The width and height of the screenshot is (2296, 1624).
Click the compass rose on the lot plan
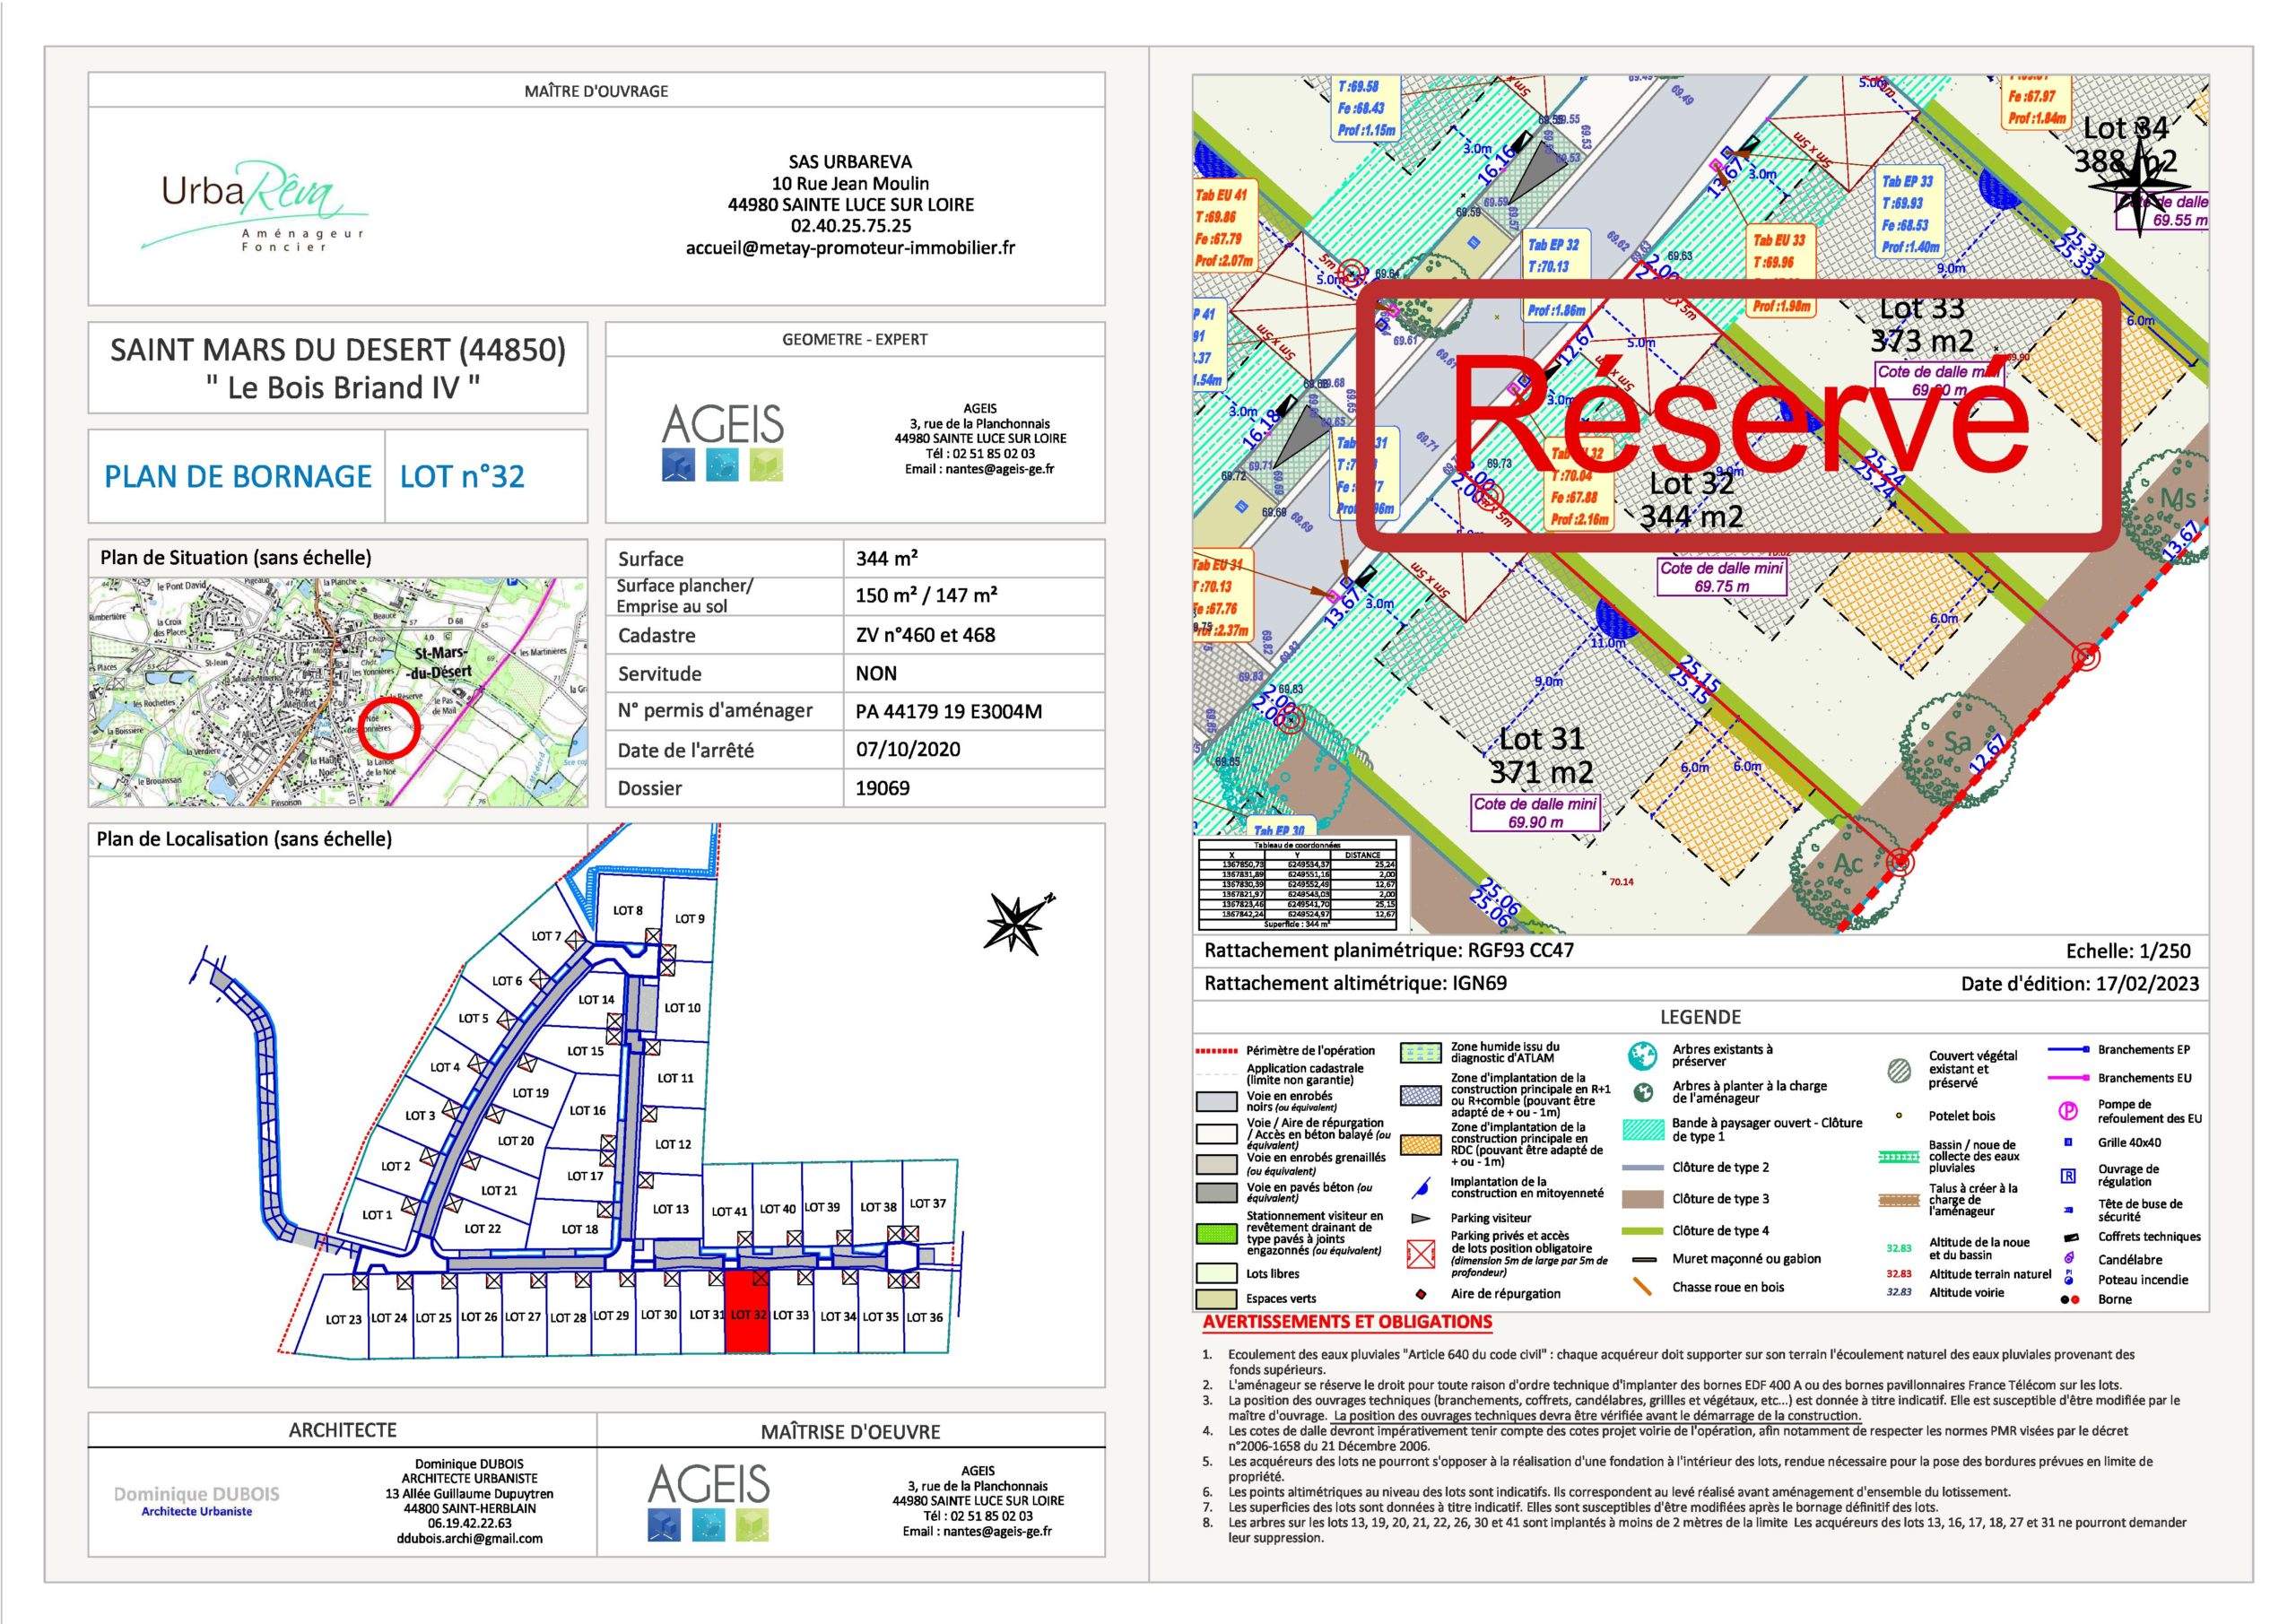click(2137, 185)
